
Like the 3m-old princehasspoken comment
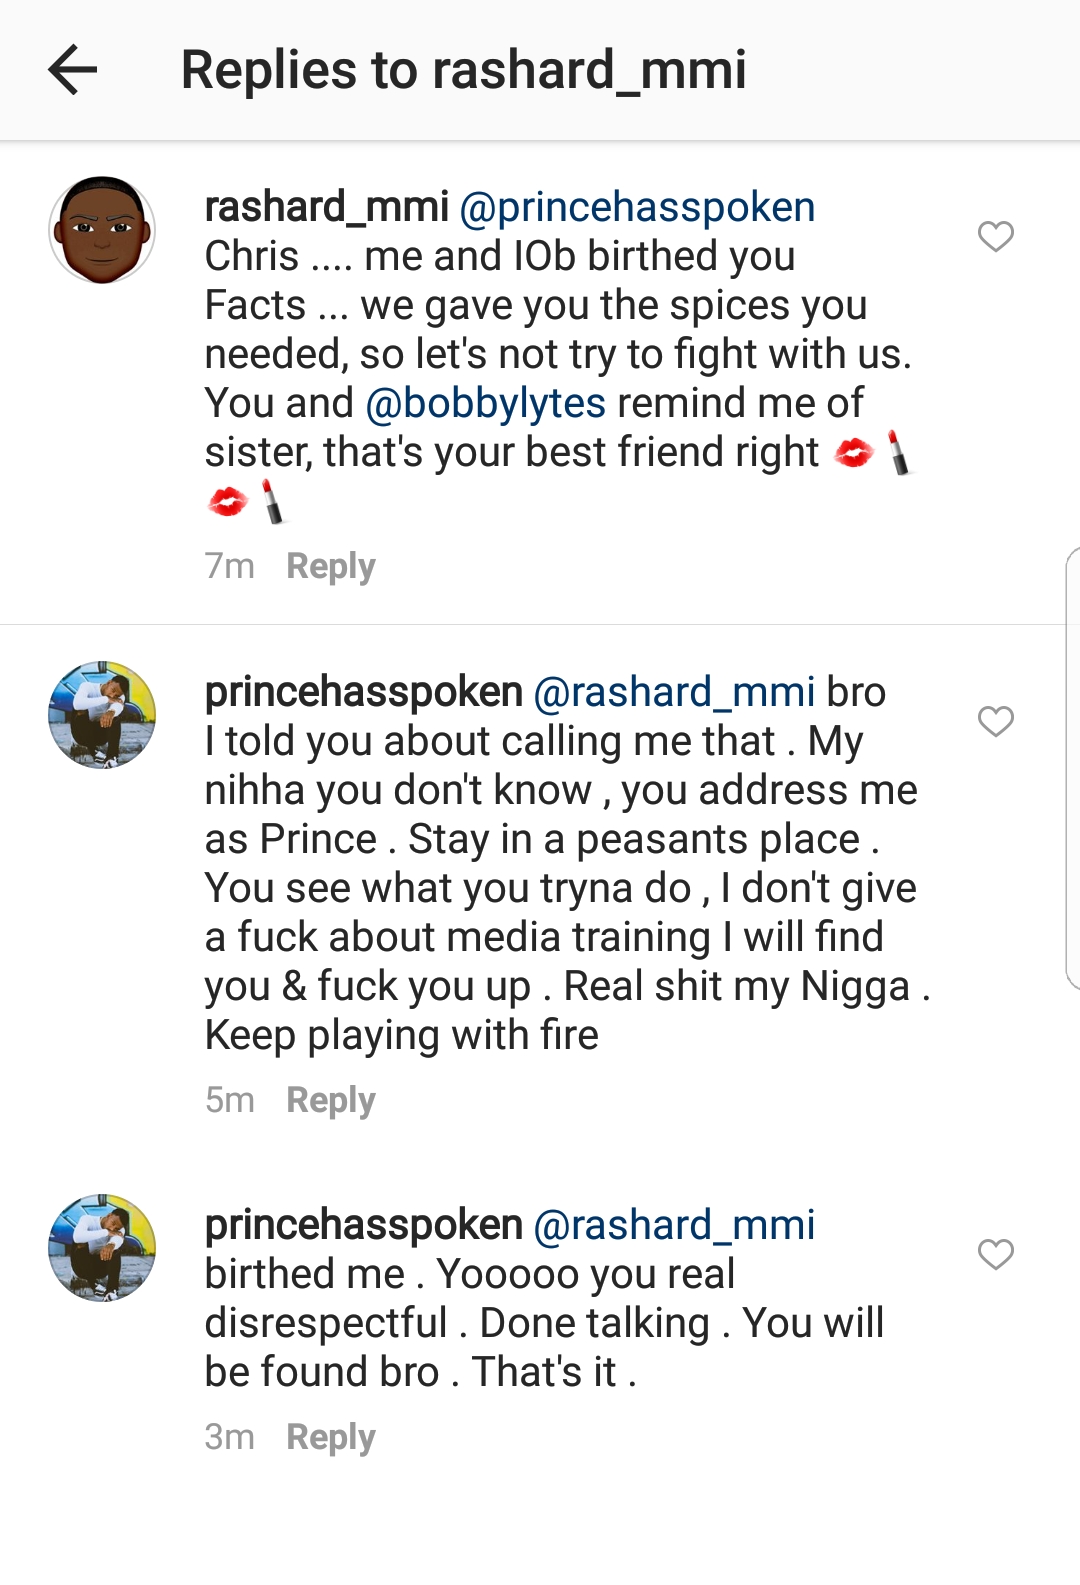click(995, 1254)
